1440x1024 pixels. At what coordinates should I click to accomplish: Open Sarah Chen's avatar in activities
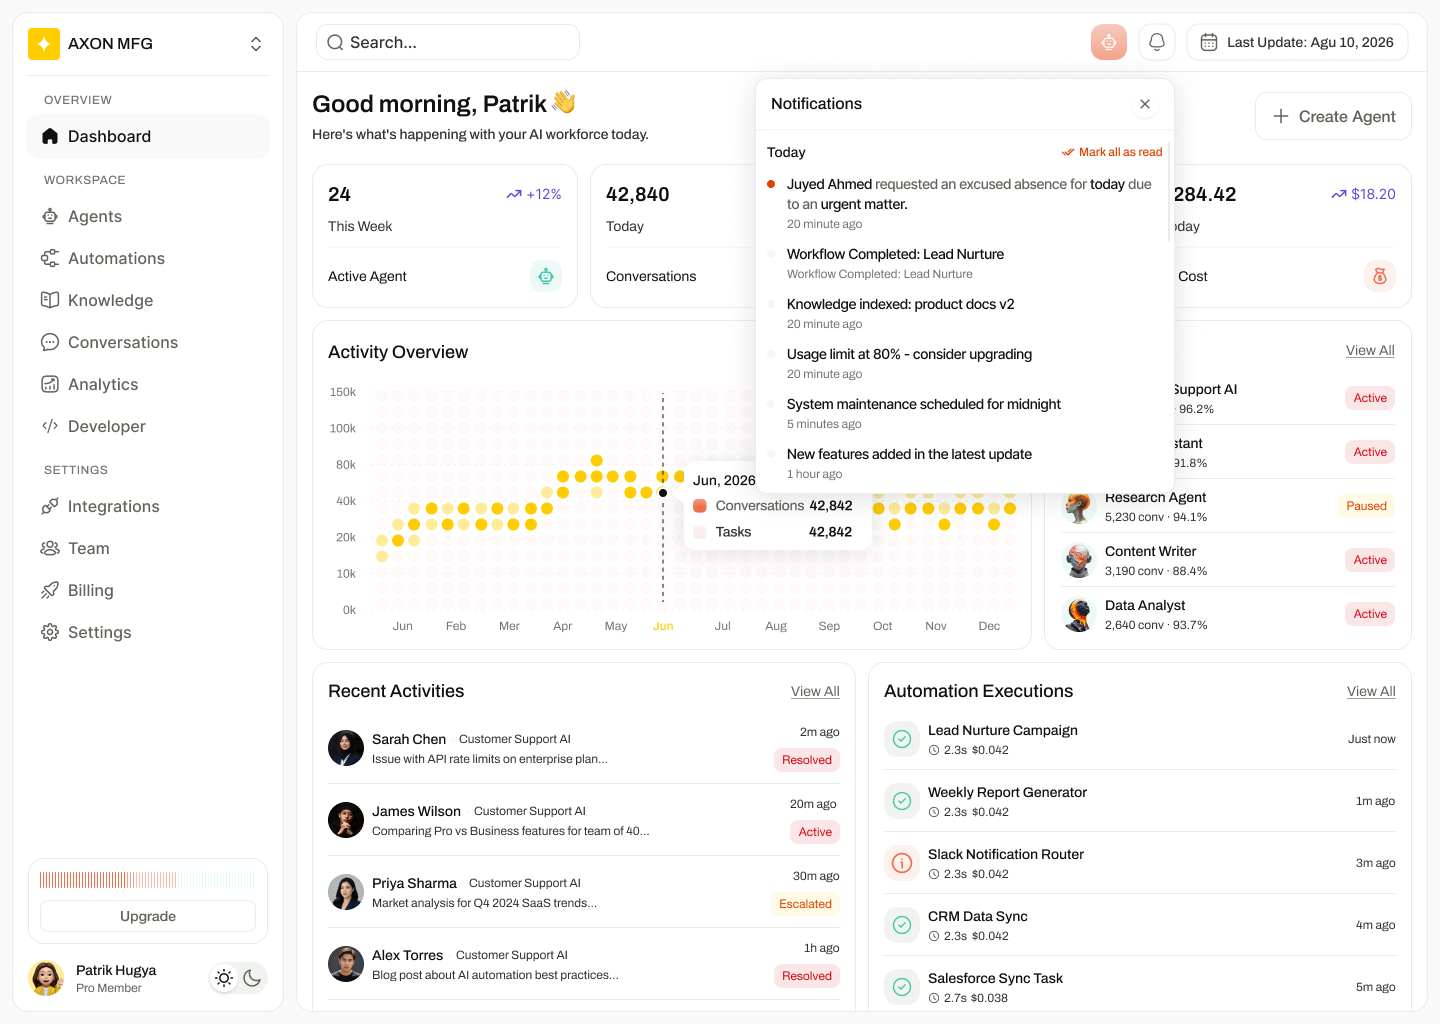click(346, 748)
